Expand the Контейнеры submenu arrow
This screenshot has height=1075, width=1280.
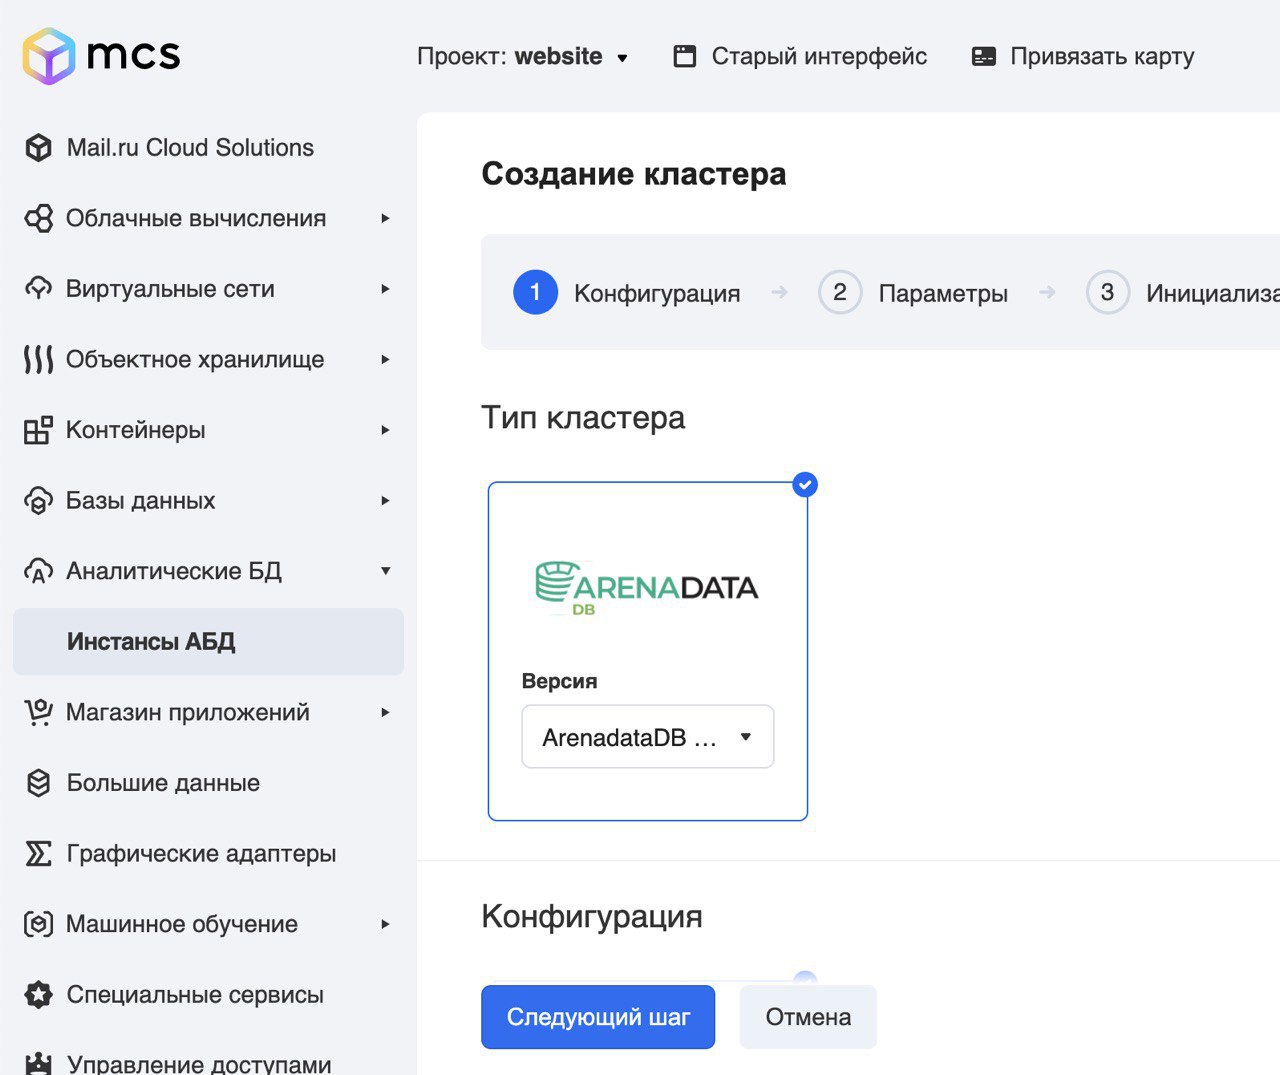click(385, 430)
